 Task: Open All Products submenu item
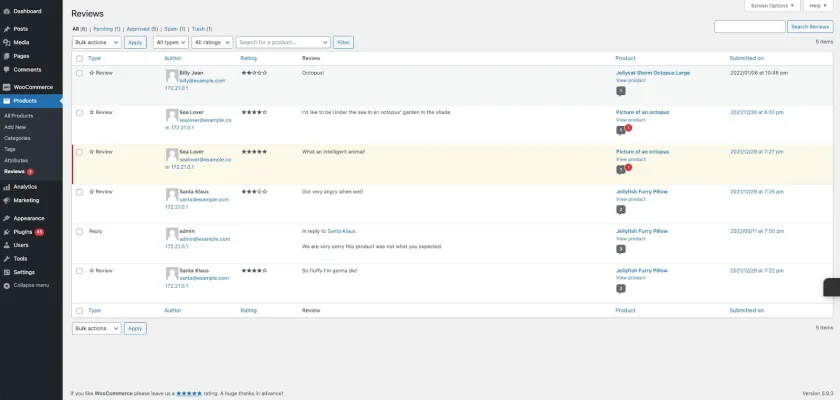point(18,116)
